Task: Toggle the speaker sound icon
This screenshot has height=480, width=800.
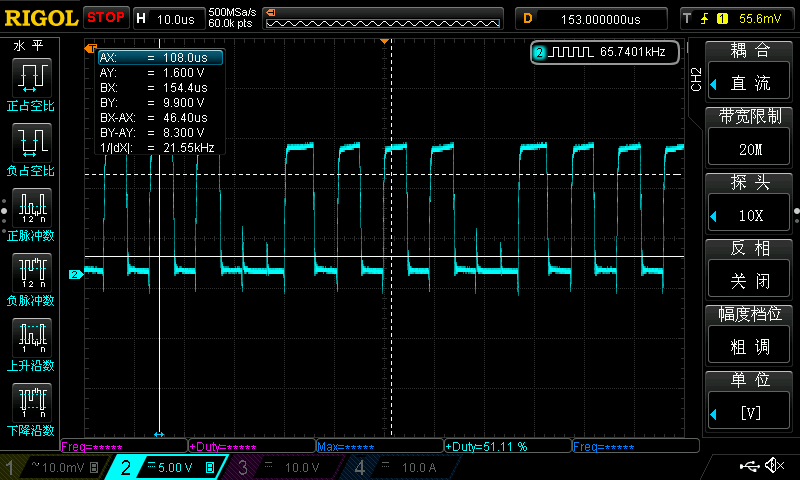Action: (774, 466)
